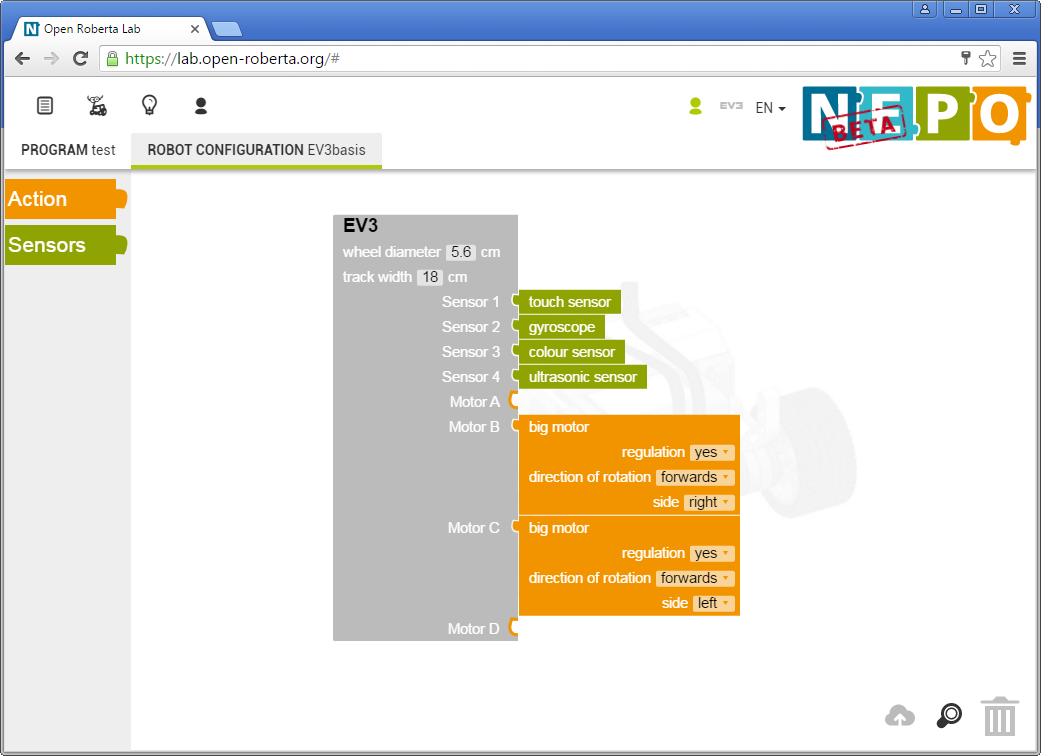Edit the wheel diameter 5.6 field
Screen dimensions: 1041x756
(x=461, y=252)
